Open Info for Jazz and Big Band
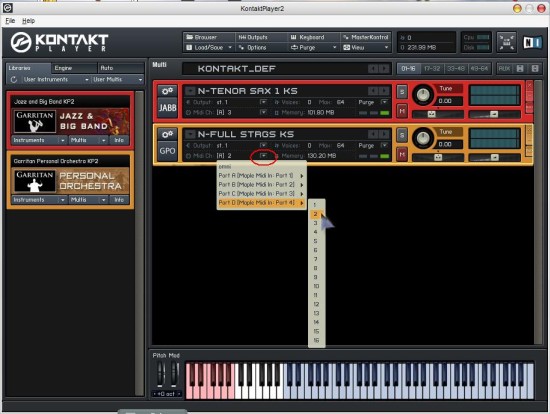 point(119,140)
